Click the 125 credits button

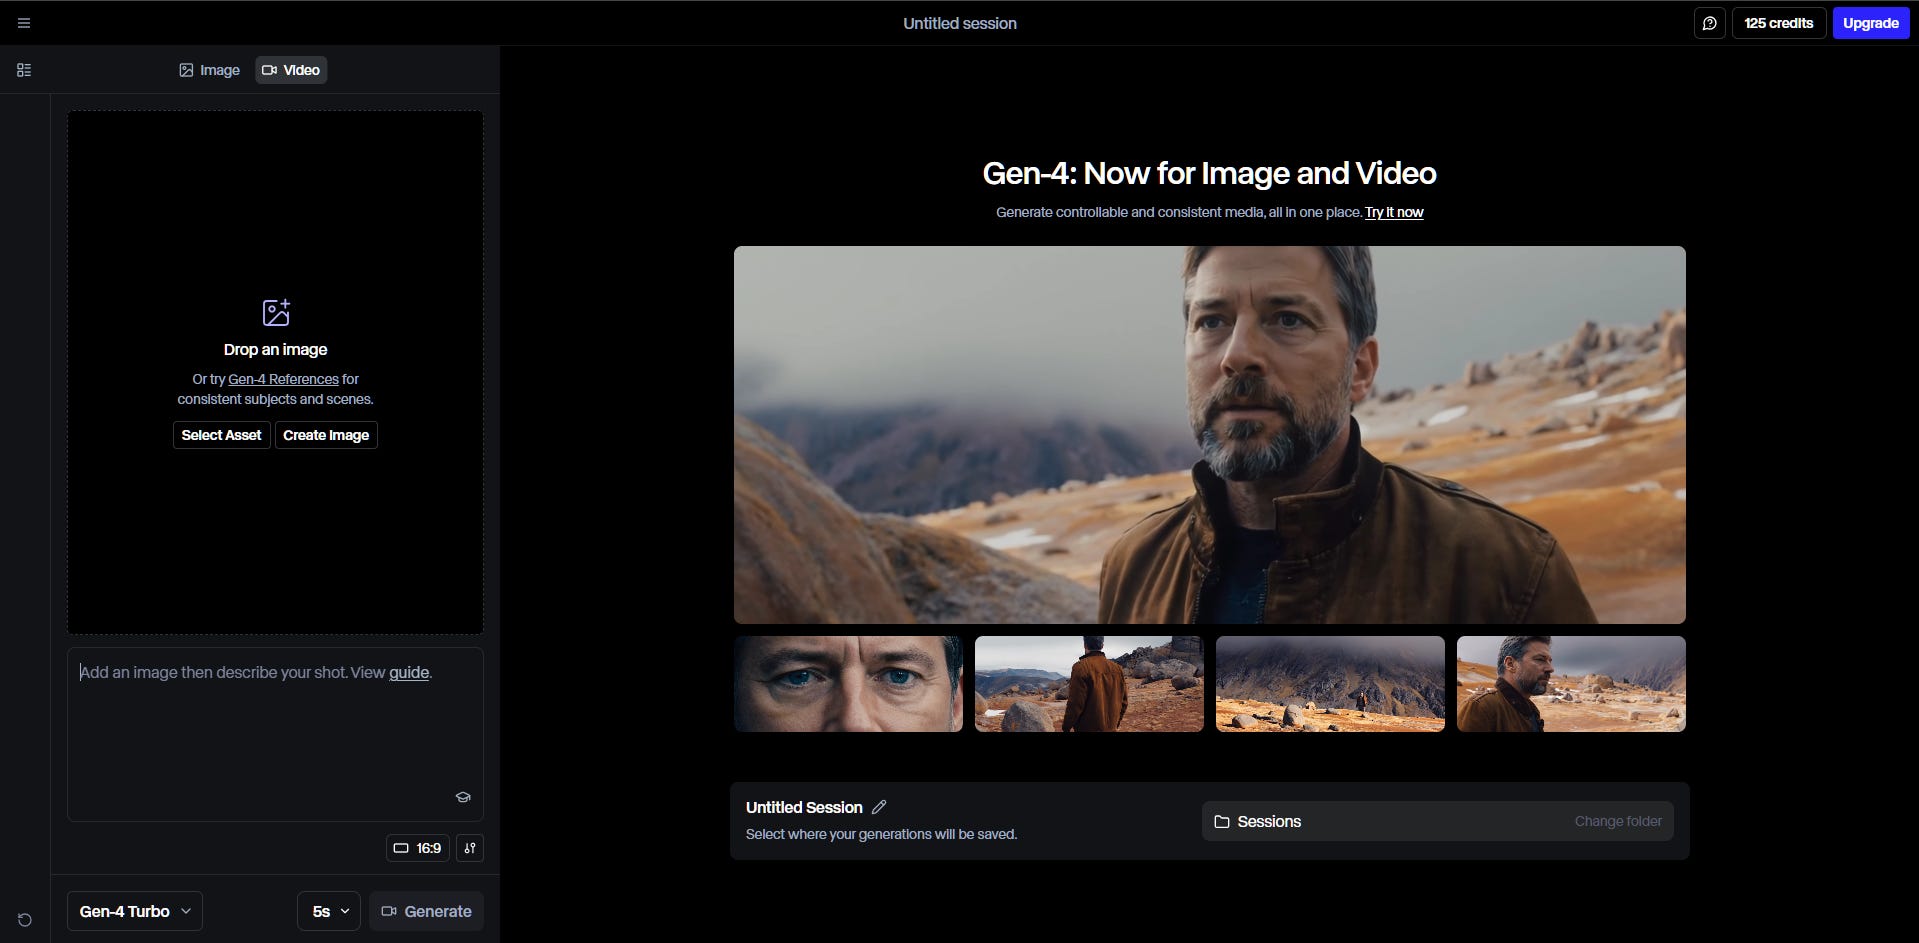pos(1778,23)
